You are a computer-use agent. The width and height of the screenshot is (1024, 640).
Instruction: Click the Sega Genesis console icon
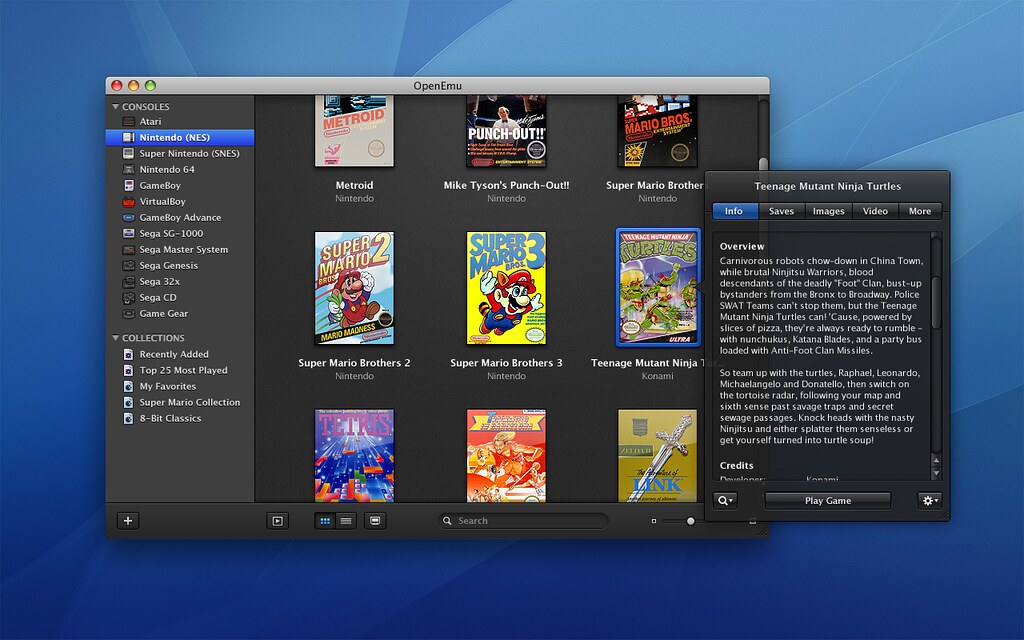pos(129,266)
